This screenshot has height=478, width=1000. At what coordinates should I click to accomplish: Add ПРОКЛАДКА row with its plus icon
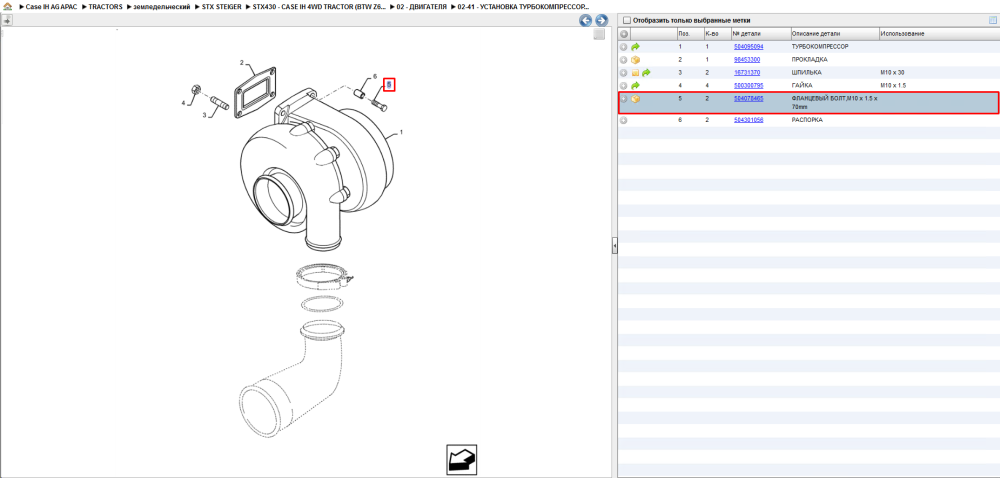pyautogui.click(x=624, y=60)
